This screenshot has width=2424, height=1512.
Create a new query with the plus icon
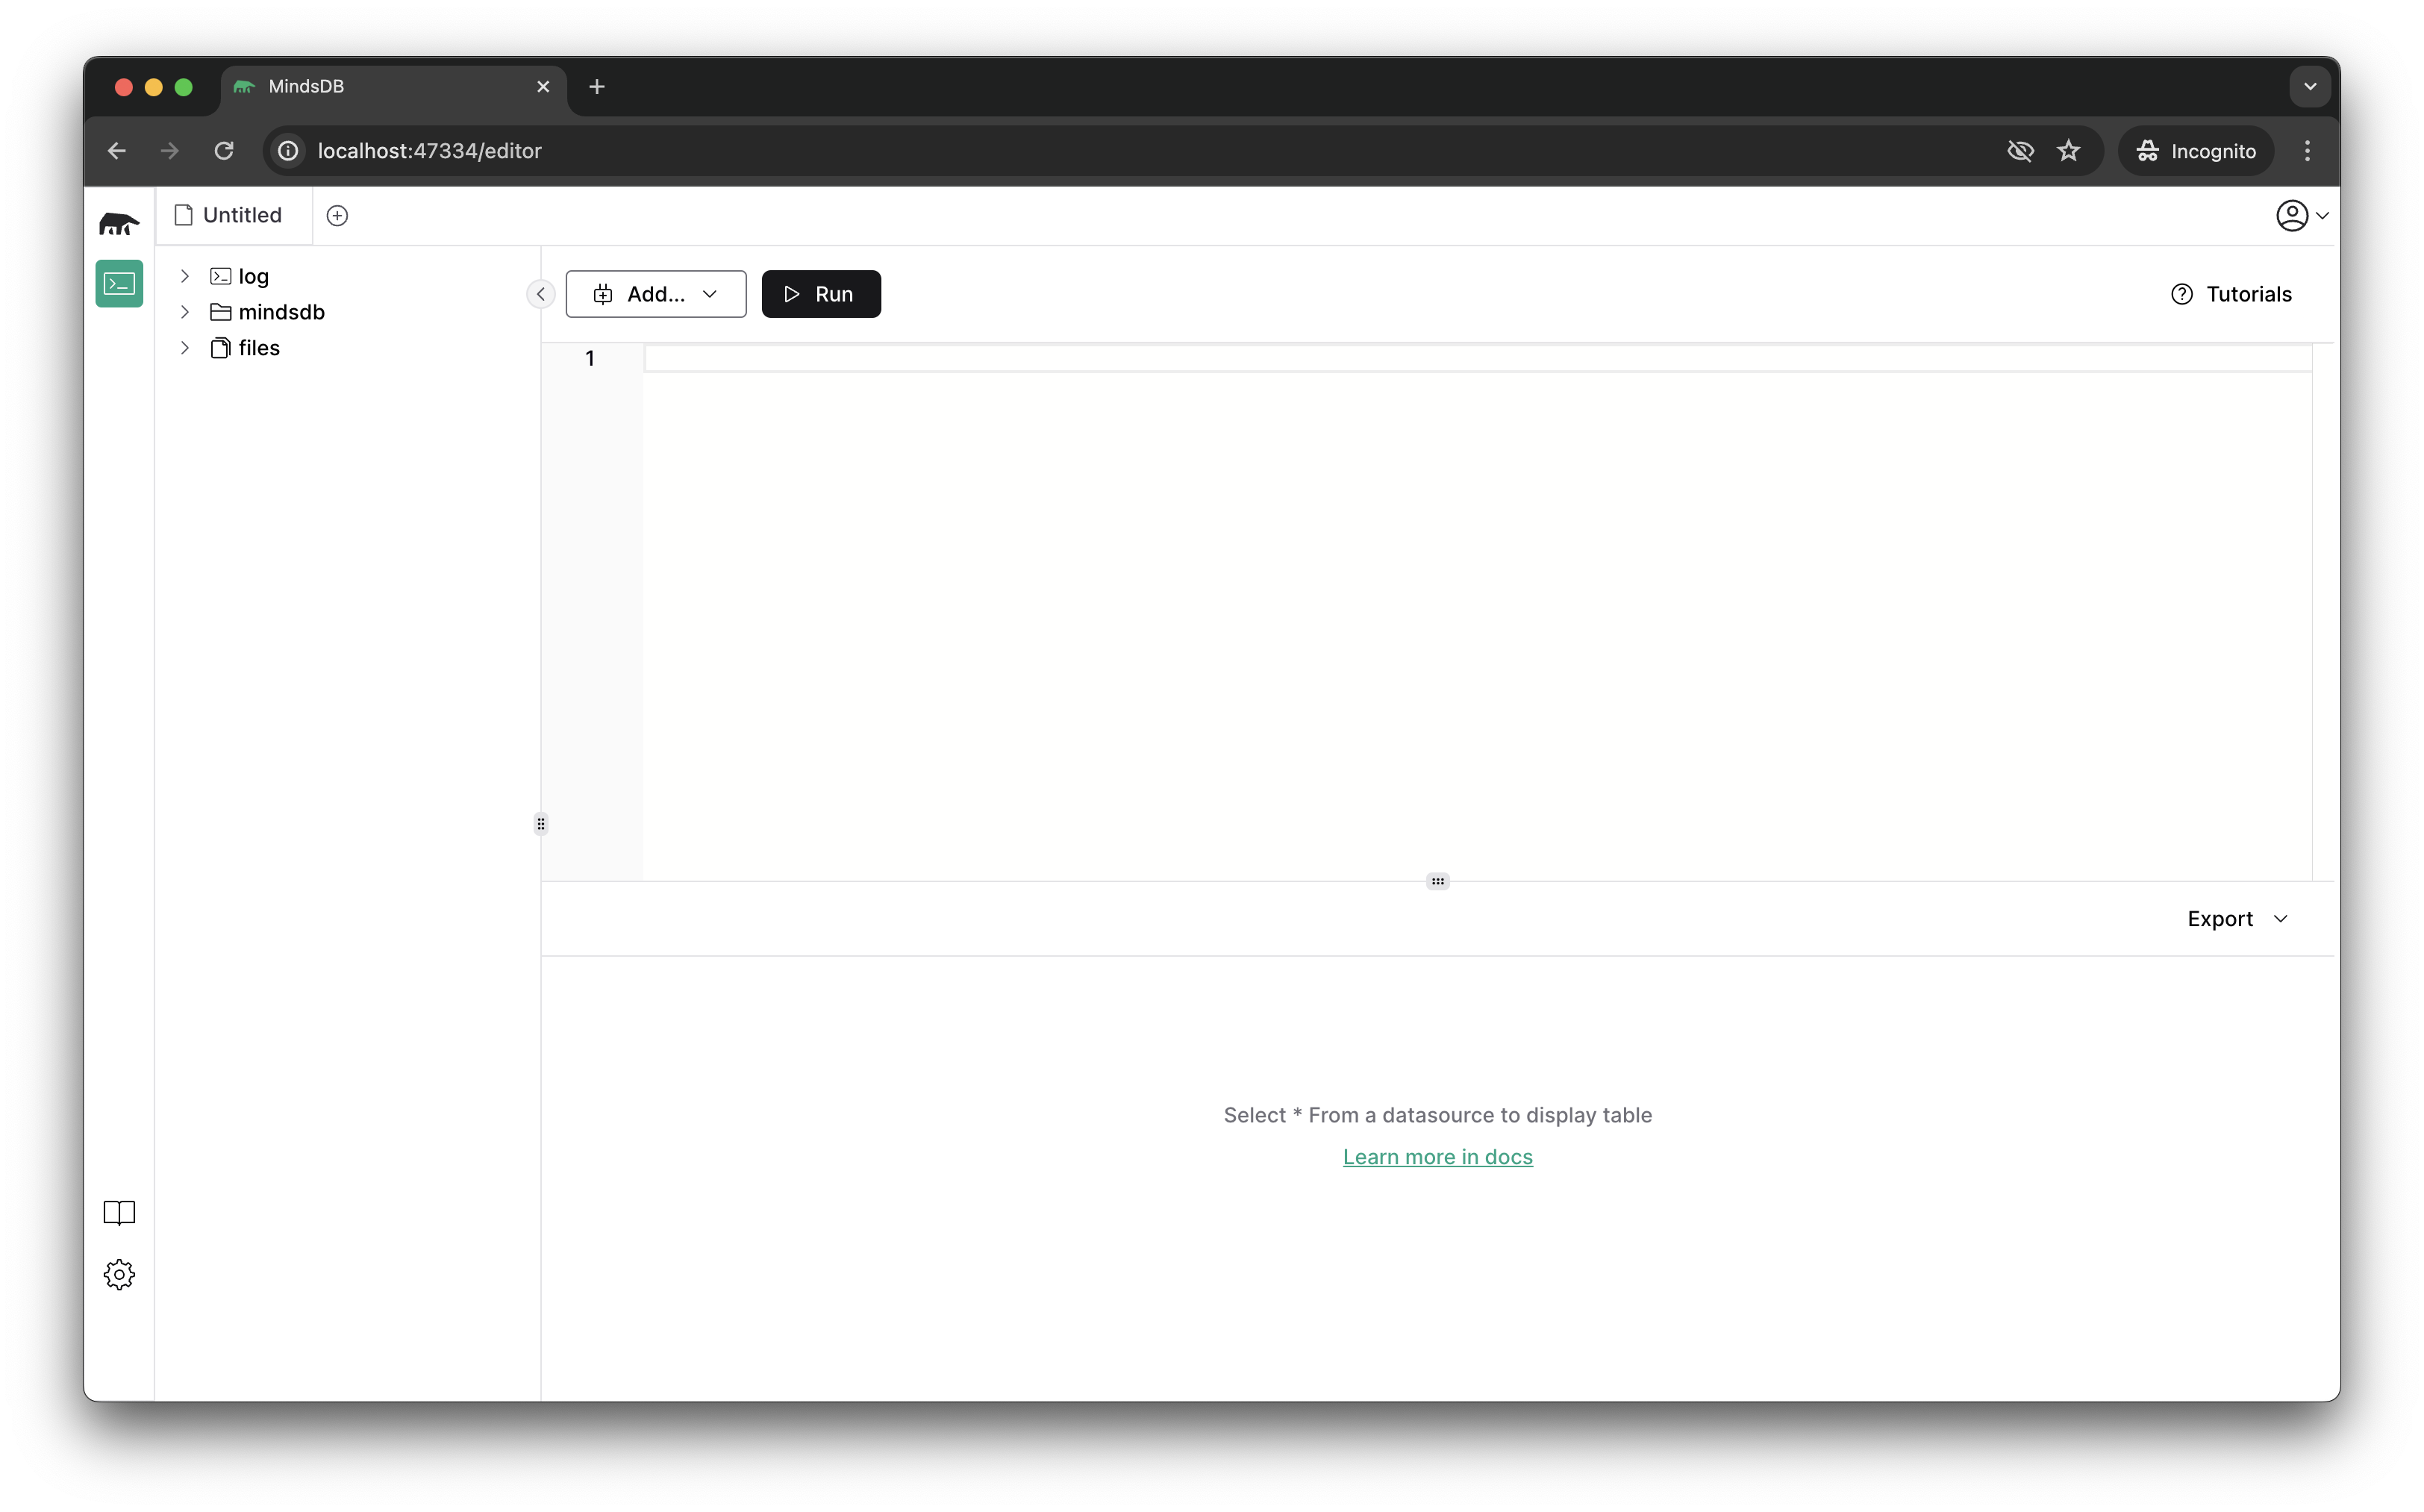[x=337, y=215]
